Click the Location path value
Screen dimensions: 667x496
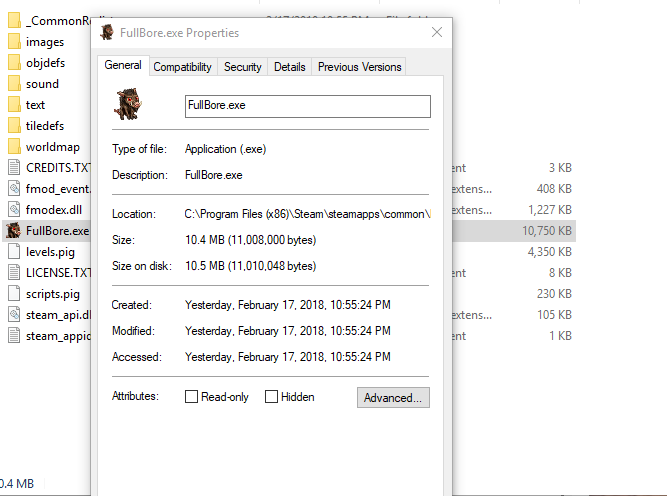[x=307, y=214]
